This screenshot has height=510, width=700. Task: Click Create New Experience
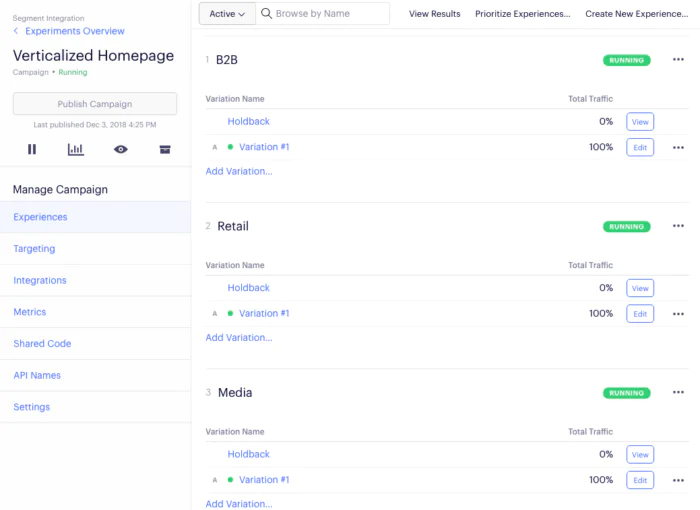tap(636, 14)
